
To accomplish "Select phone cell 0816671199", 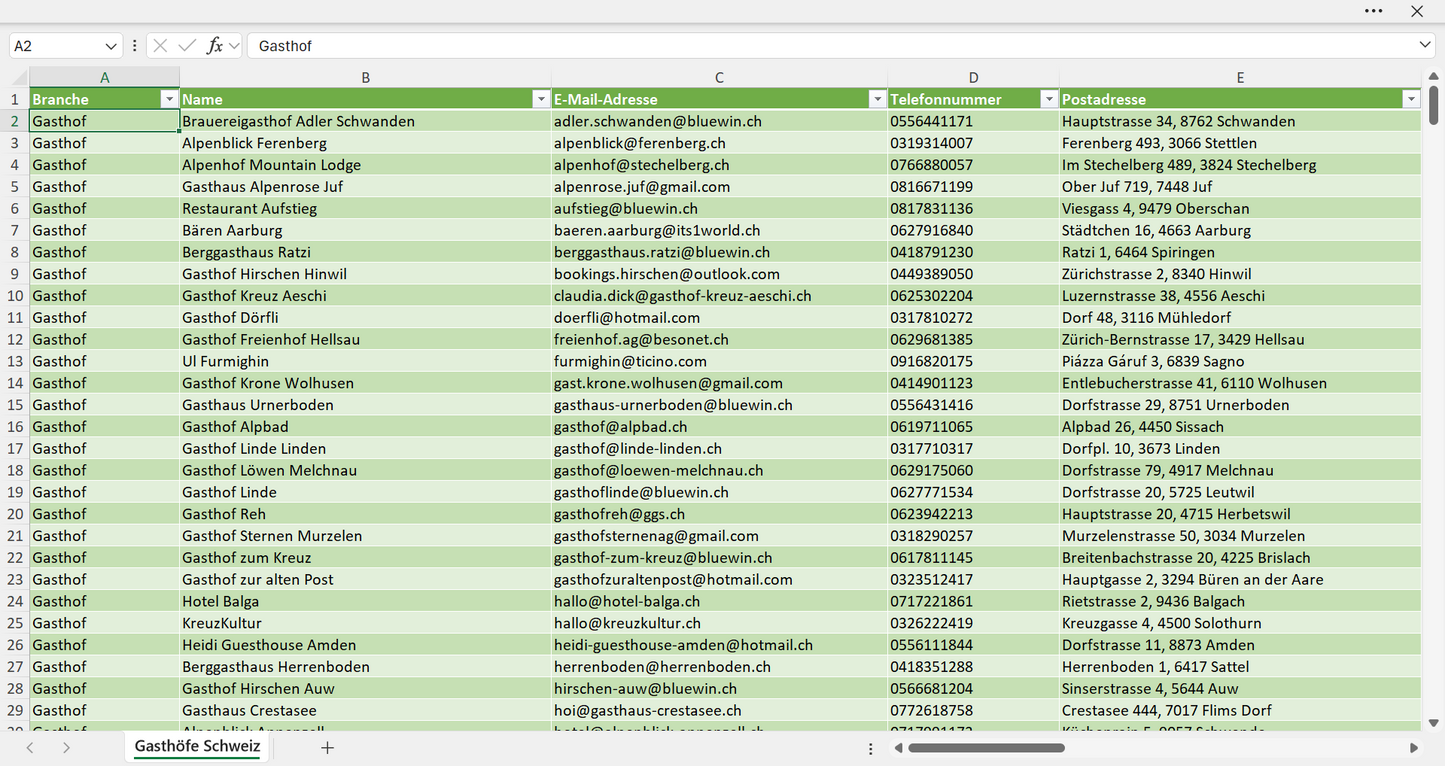I will coord(973,187).
